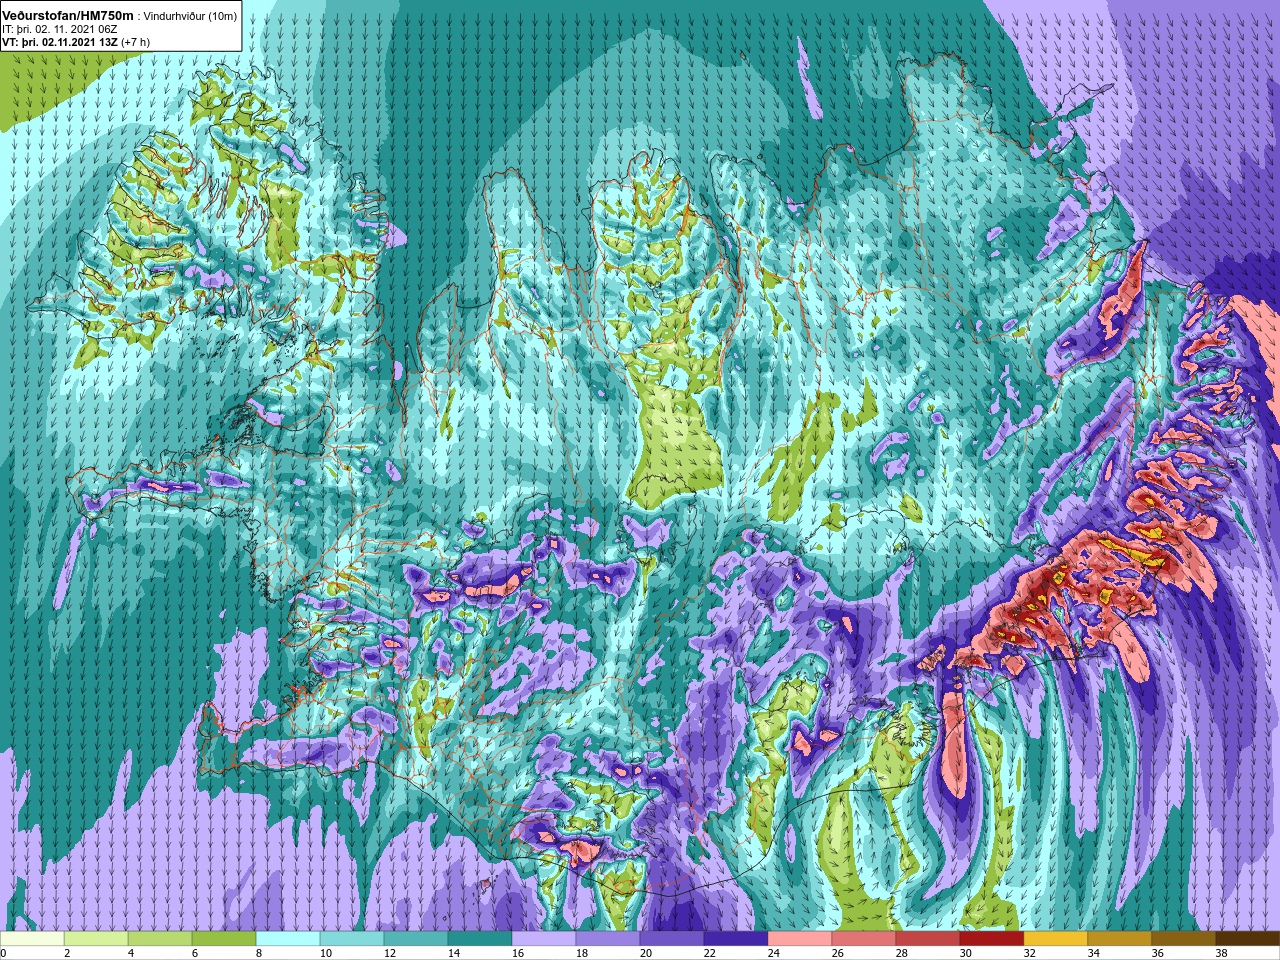Screen dimensions: 1280x960
Task: Click the legend scale number 24
Action: 774,953
